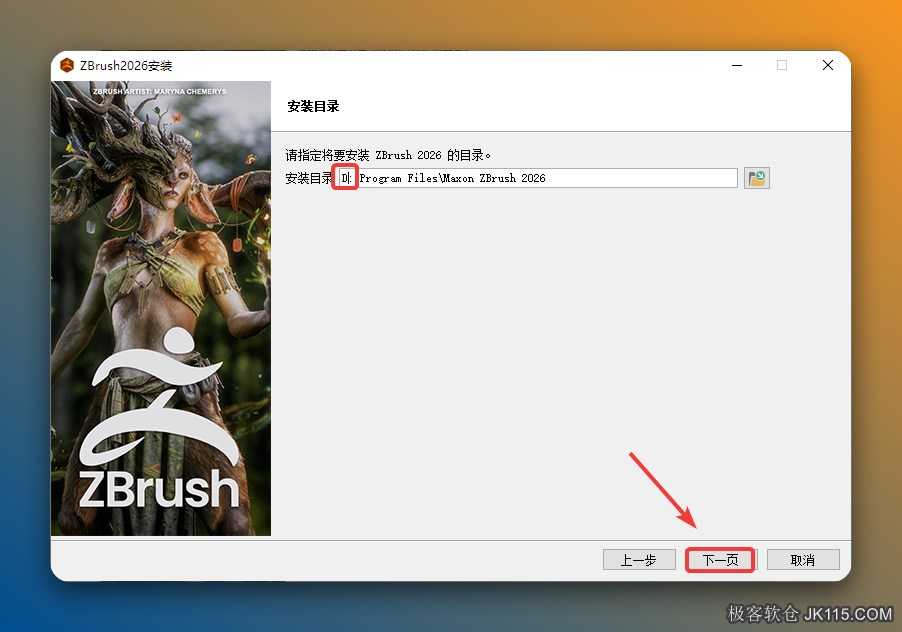Click the ZBrush artwork banner image
This screenshot has width=902, height=632.
tap(160, 308)
